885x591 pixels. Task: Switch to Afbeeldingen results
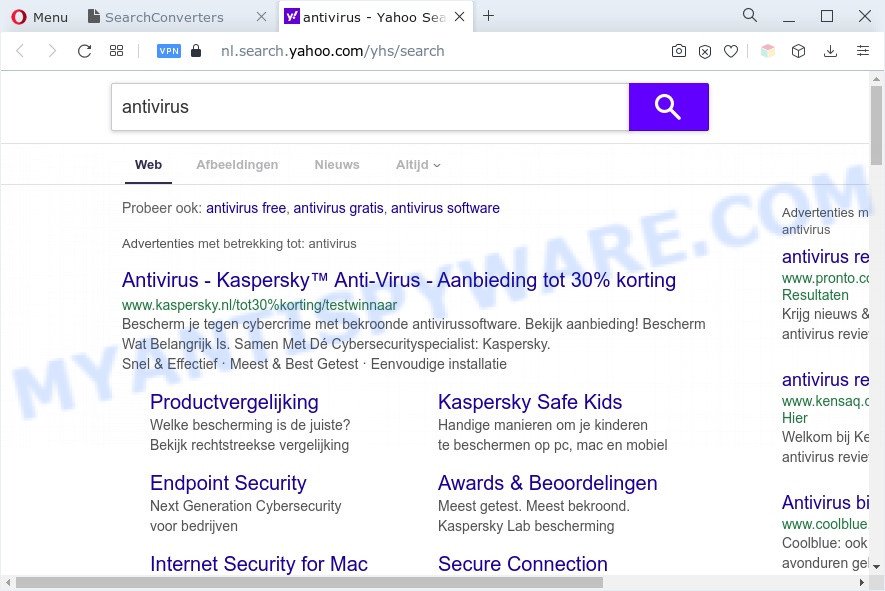pos(237,165)
